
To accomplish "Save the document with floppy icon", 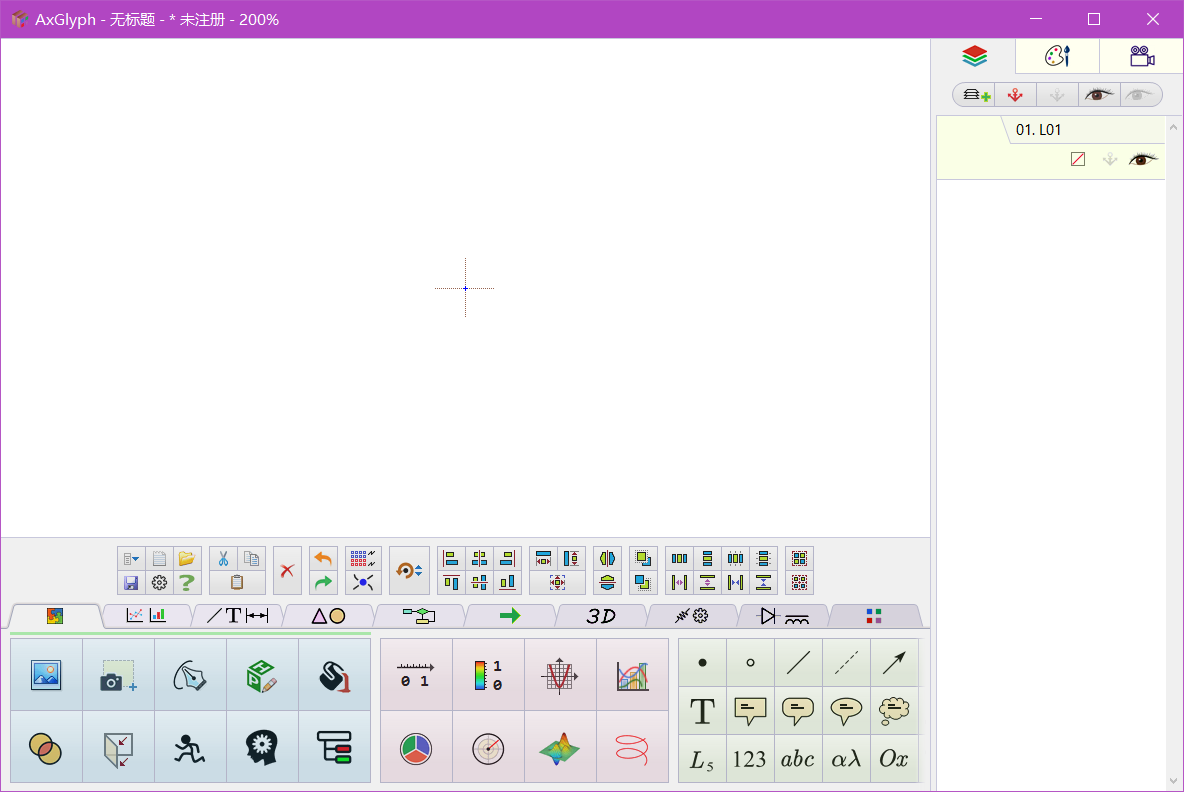I will pyautogui.click(x=131, y=583).
